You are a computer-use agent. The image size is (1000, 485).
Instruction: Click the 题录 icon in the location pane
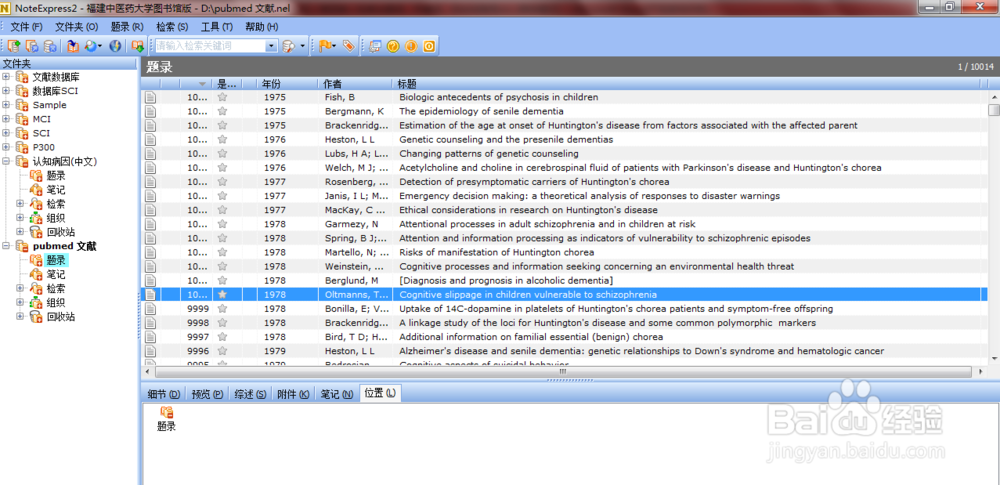tap(166, 412)
